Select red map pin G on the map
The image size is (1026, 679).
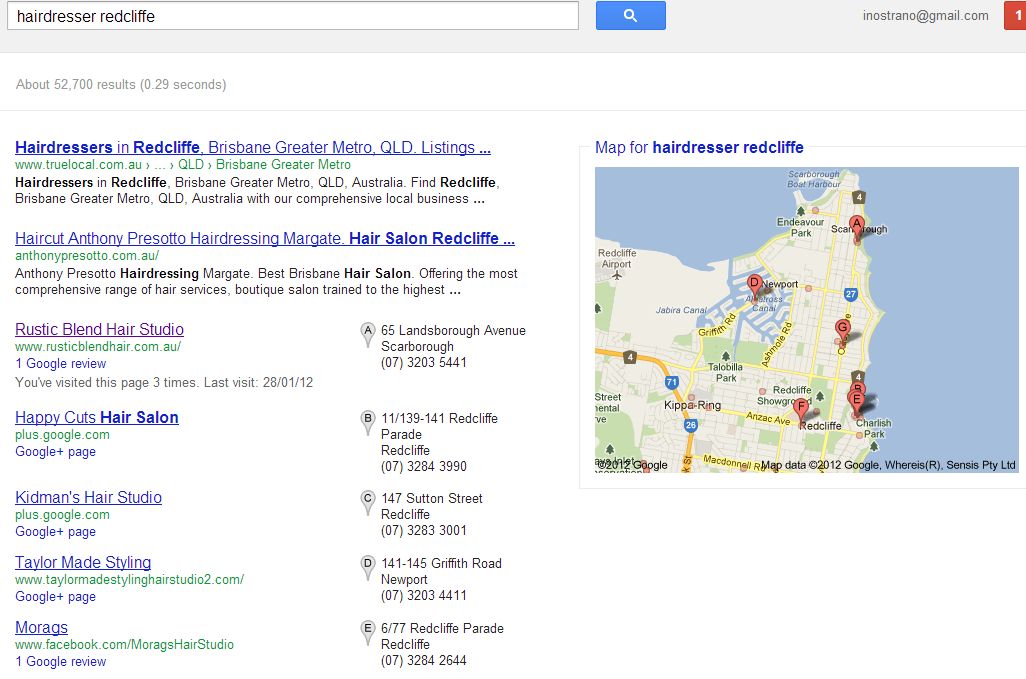843,332
